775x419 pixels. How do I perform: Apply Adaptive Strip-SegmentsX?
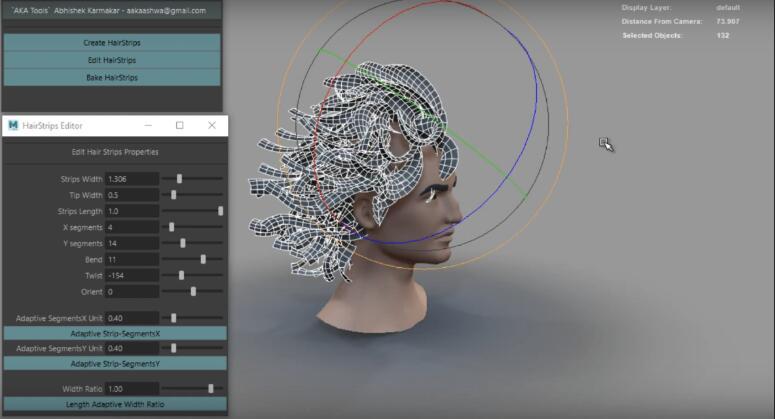pos(115,333)
